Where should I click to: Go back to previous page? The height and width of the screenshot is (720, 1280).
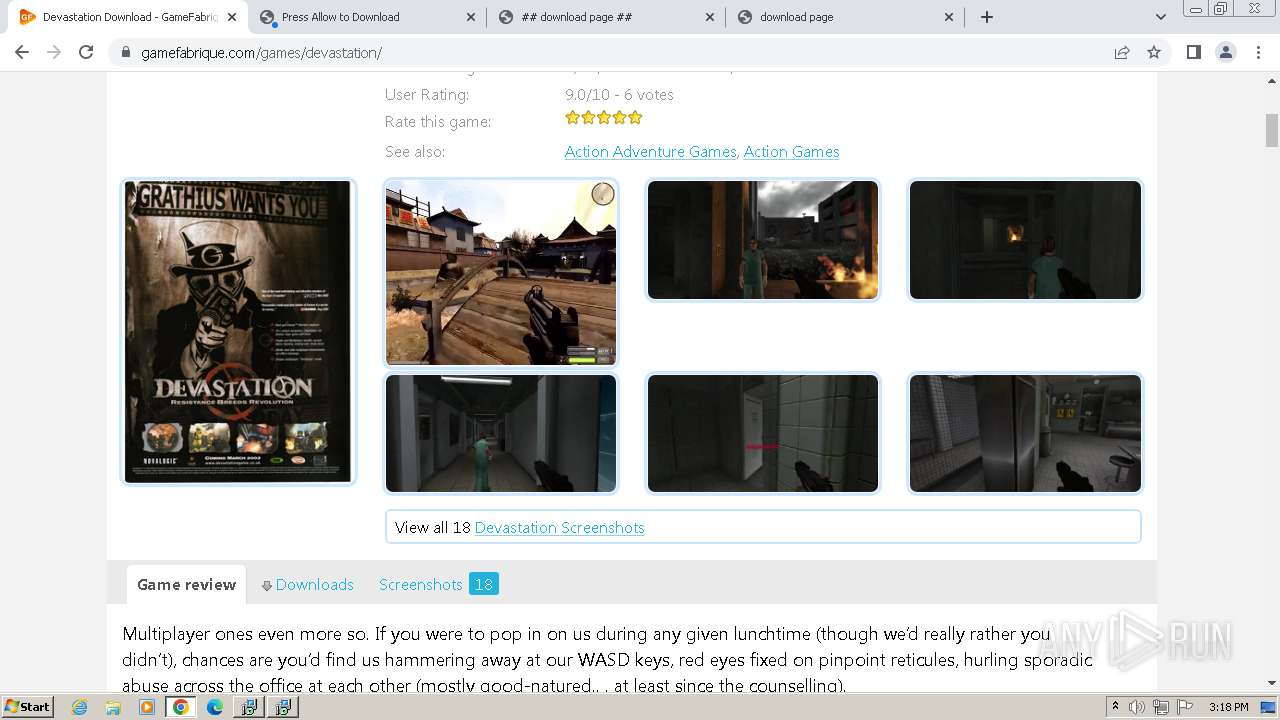[22, 52]
